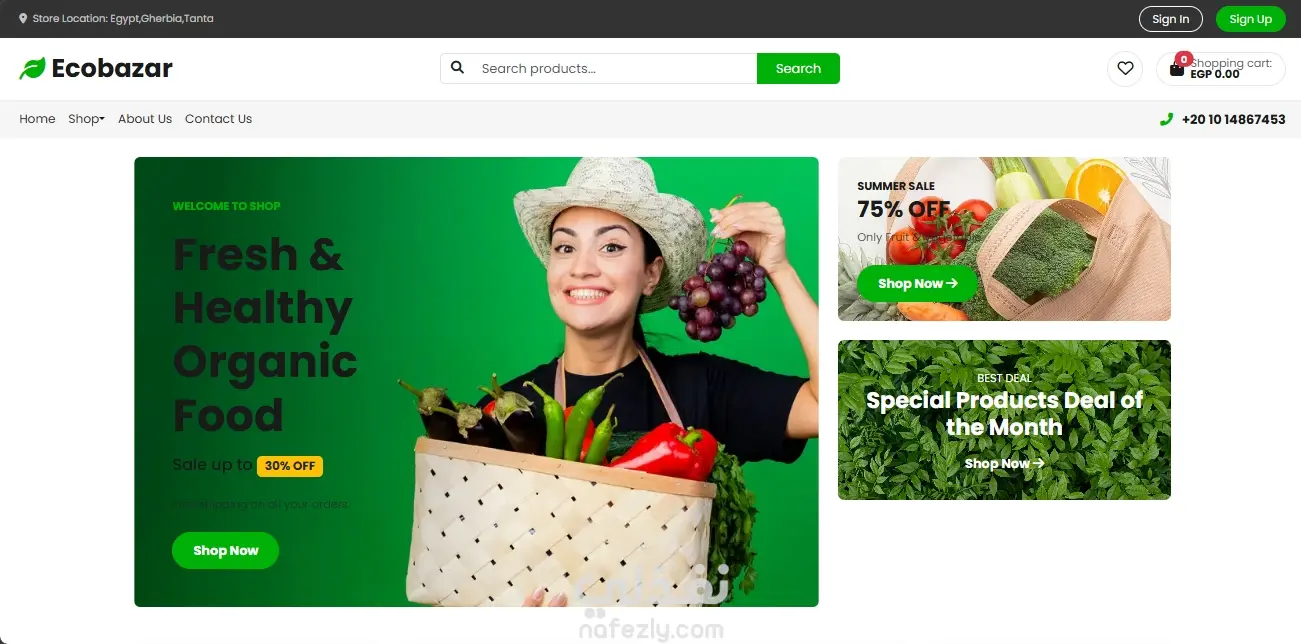Click the Sign In button
The height and width of the screenshot is (644, 1301).
coord(1170,19)
